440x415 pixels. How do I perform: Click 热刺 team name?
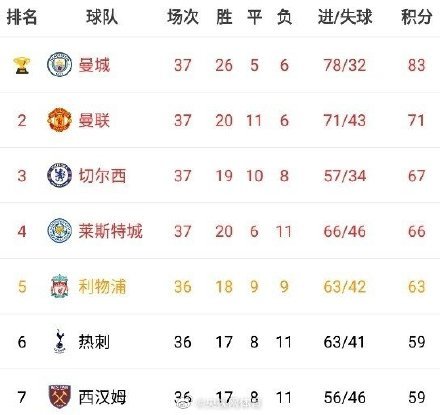pos(94,342)
